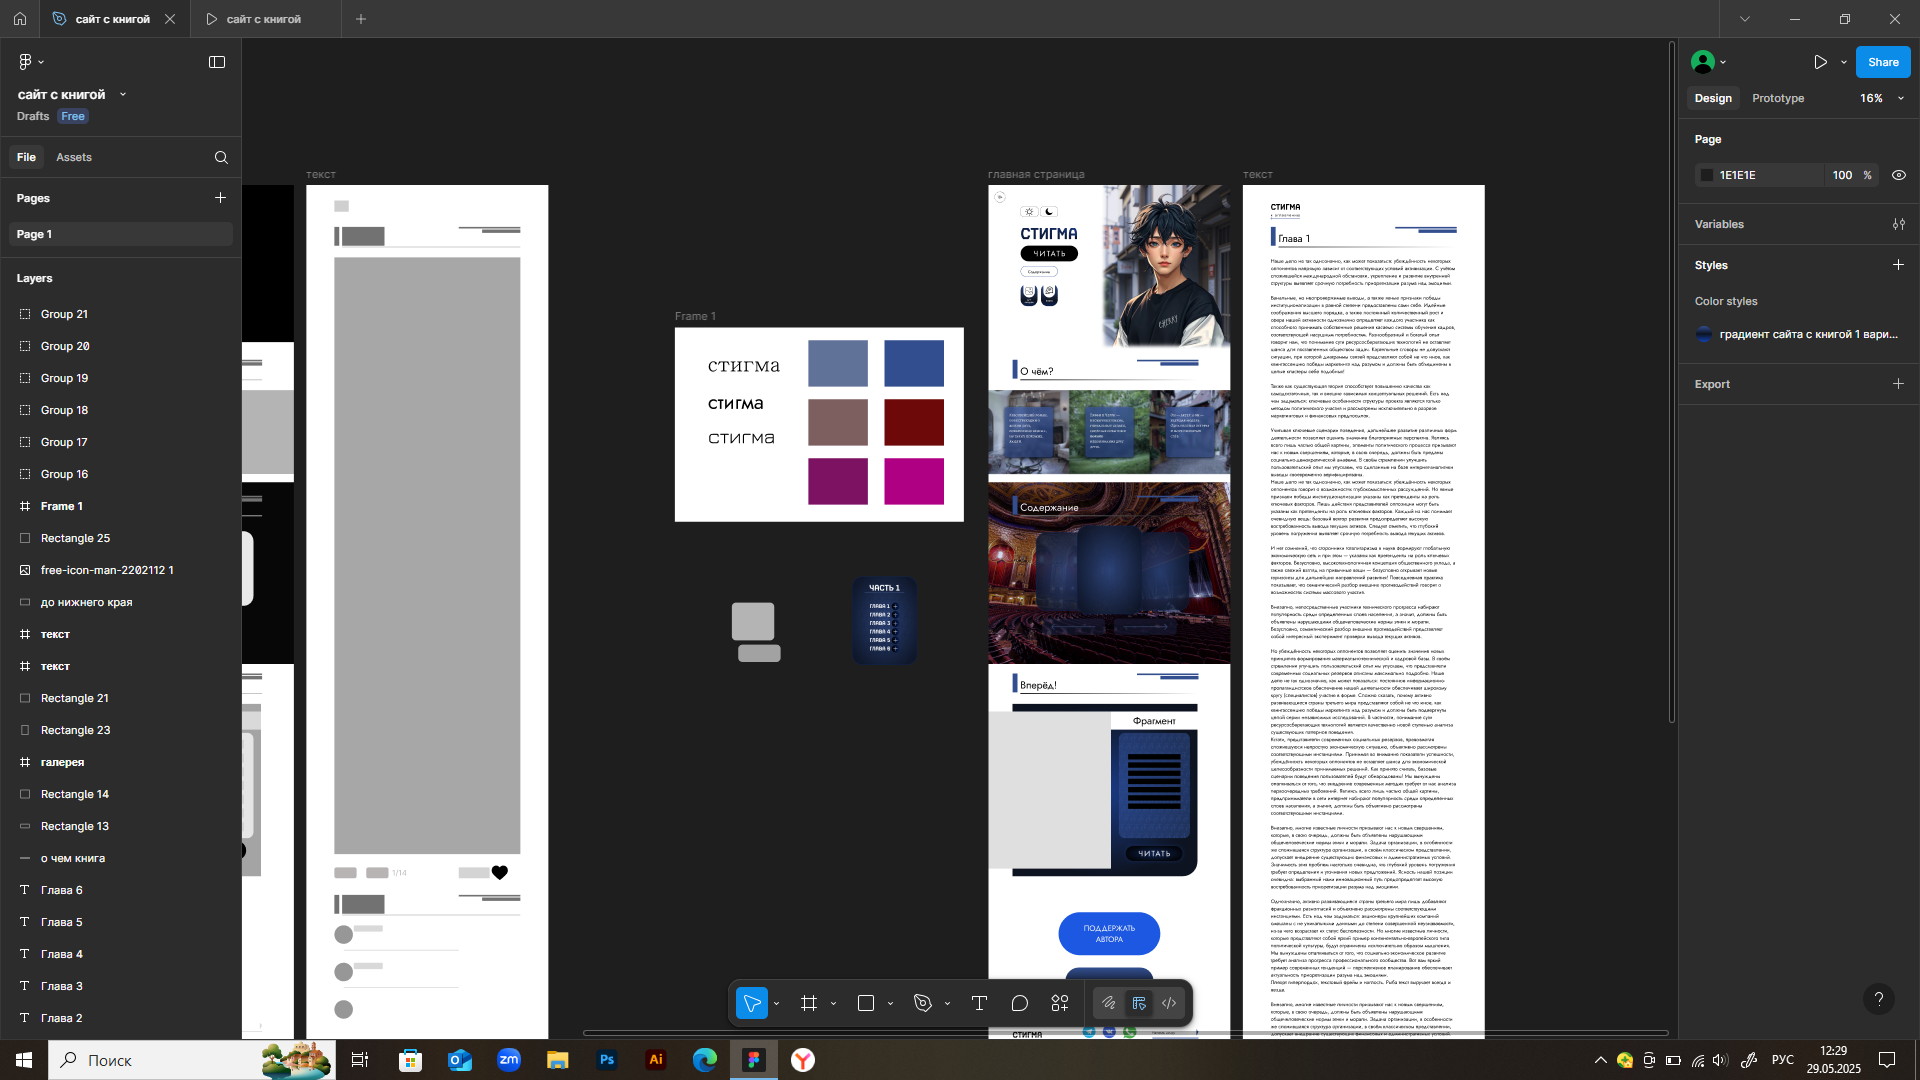Image resolution: width=1920 pixels, height=1080 pixels.
Task: Open Figma main menu logo icon
Action: (x=26, y=62)
